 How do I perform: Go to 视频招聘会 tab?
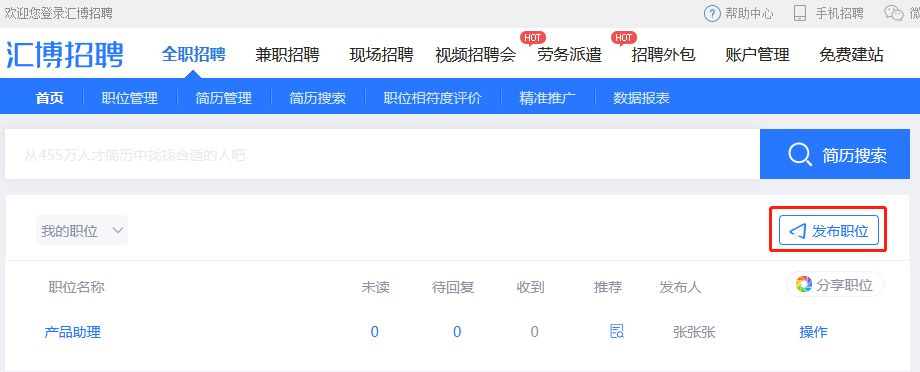[476, 55]
